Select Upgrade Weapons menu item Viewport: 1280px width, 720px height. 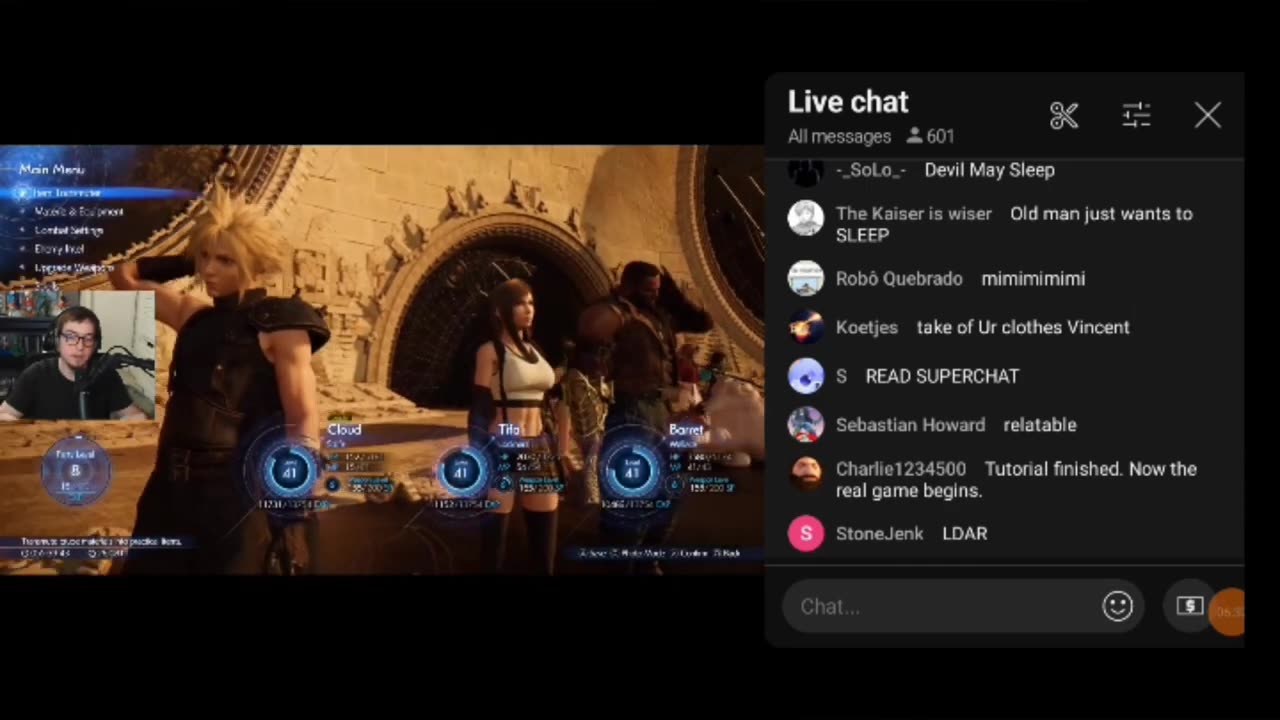[73, 268]
